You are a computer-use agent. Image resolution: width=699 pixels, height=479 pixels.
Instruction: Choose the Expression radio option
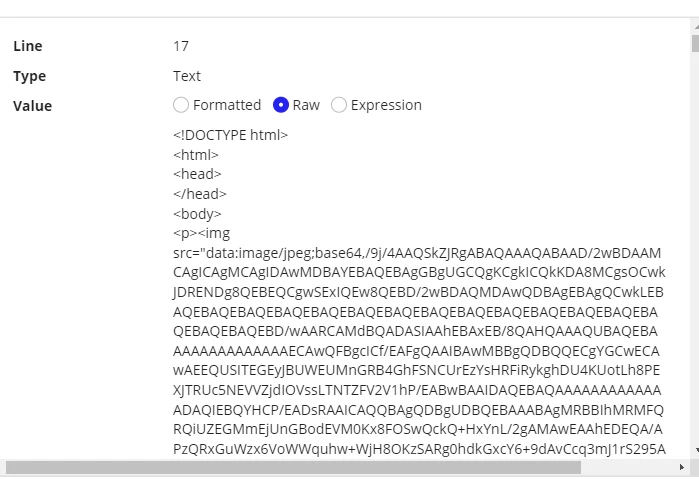tap(339, 105)
